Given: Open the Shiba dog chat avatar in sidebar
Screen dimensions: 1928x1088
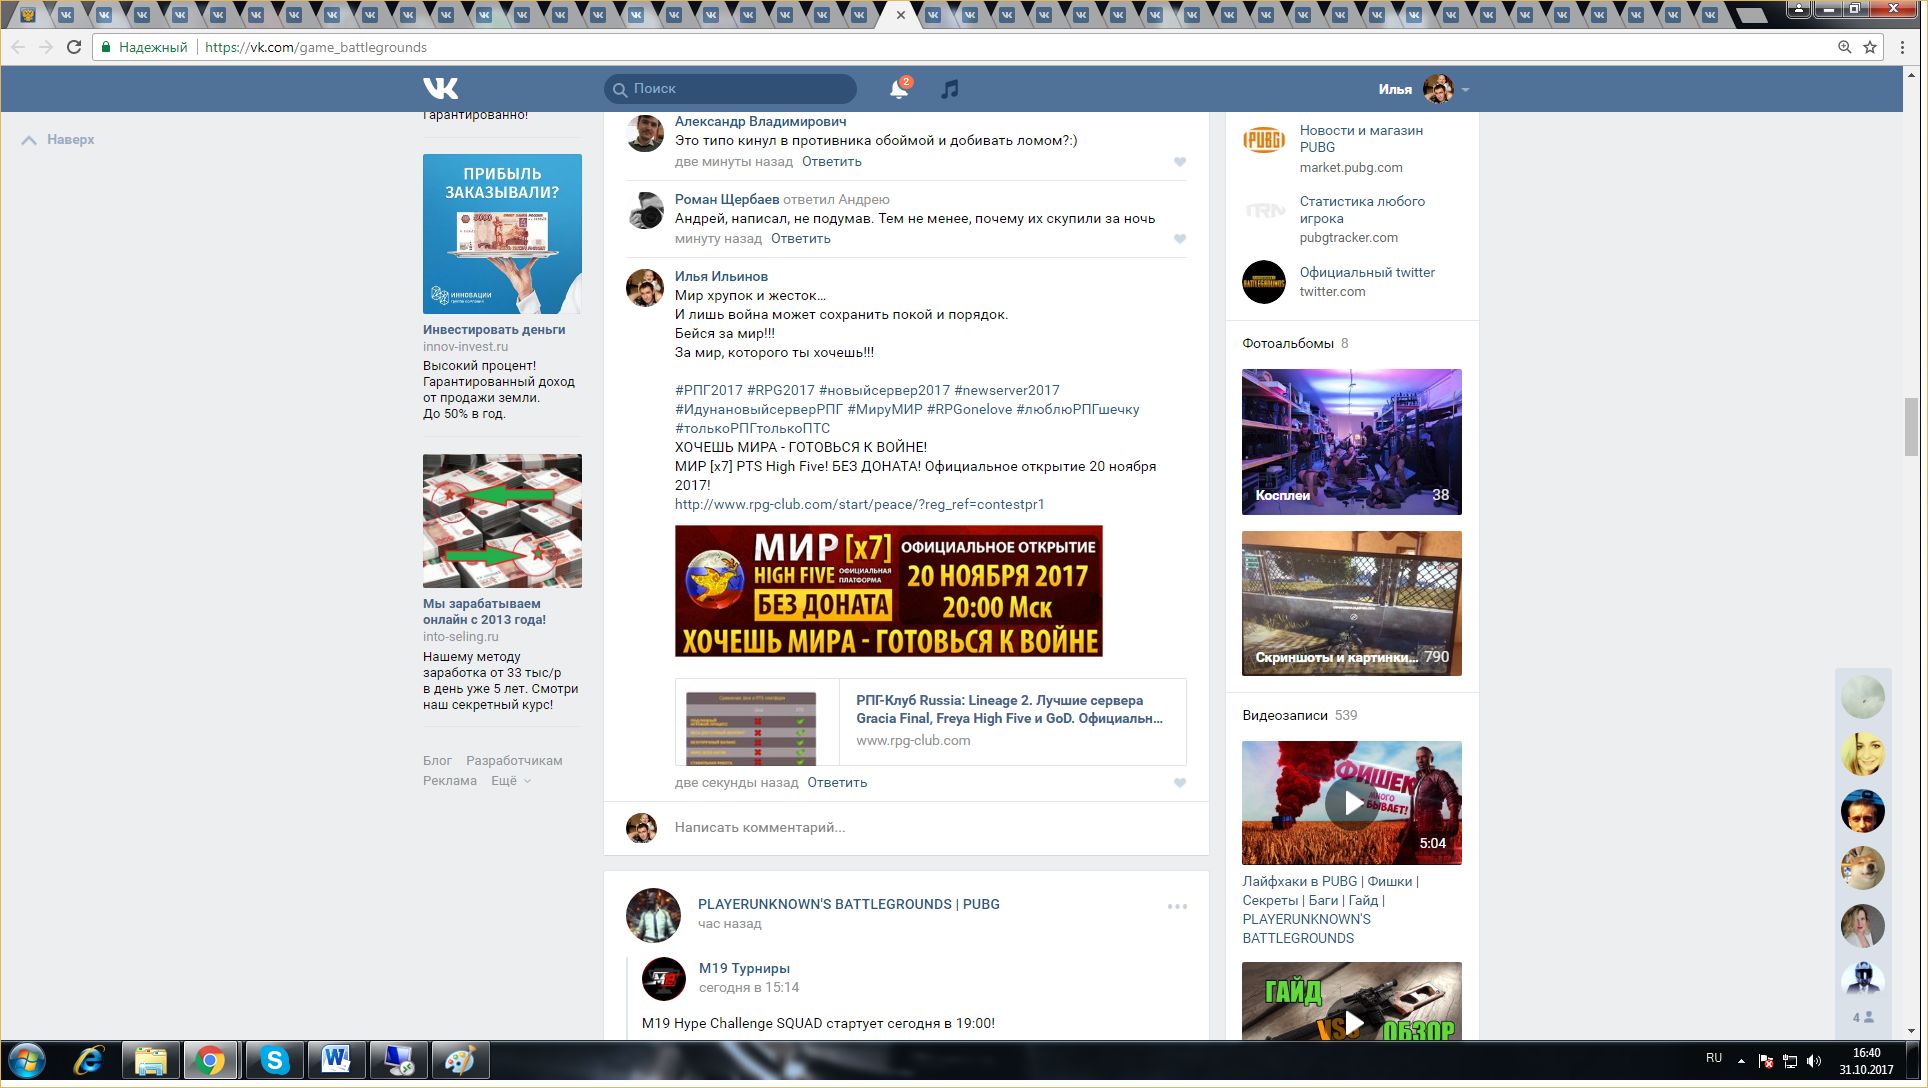Looking at the screenshot, I should pyautogui.click(x=1863, y=868).
